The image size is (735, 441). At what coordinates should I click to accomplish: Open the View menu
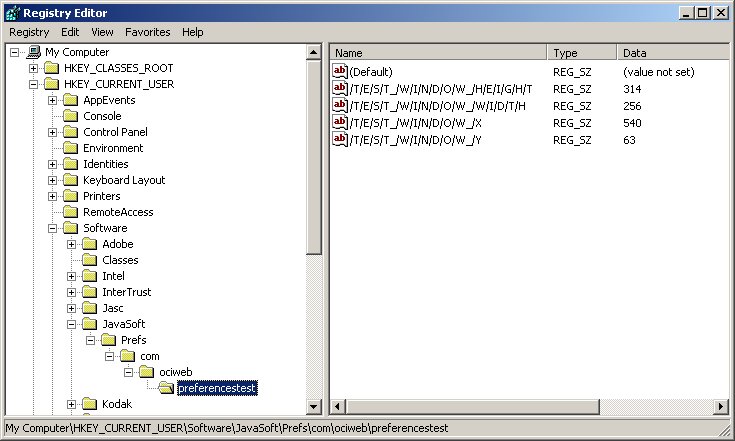[x=102, y=32]
